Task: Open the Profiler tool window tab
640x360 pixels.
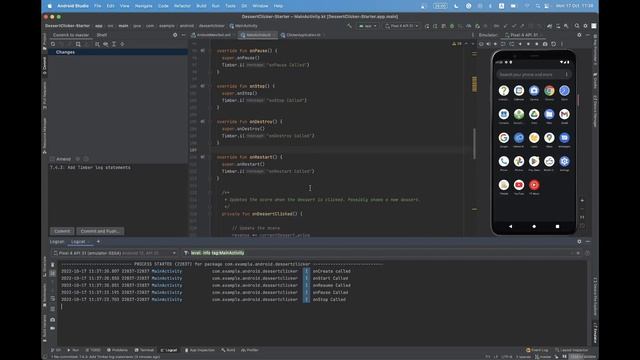Action: [x=250, y=350]
